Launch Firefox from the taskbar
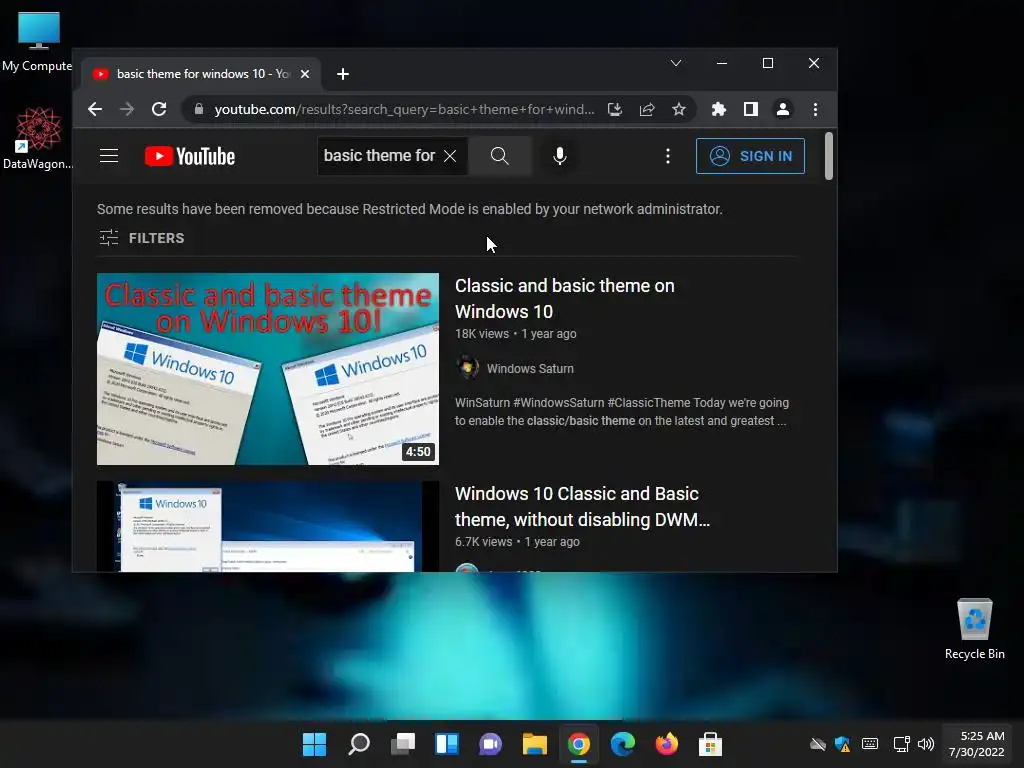This screenshot has height=768, width=1024. click(x=667, y=744)
